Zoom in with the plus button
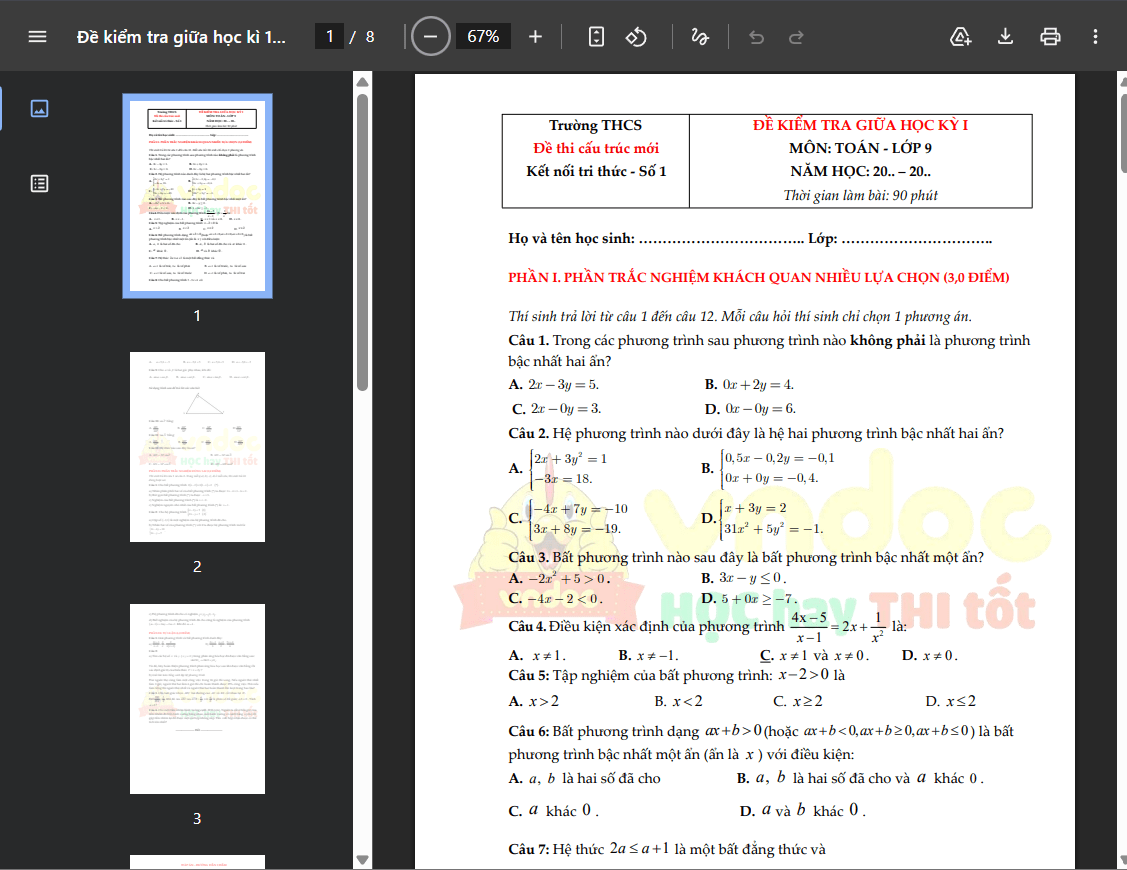 click(535, 37)
